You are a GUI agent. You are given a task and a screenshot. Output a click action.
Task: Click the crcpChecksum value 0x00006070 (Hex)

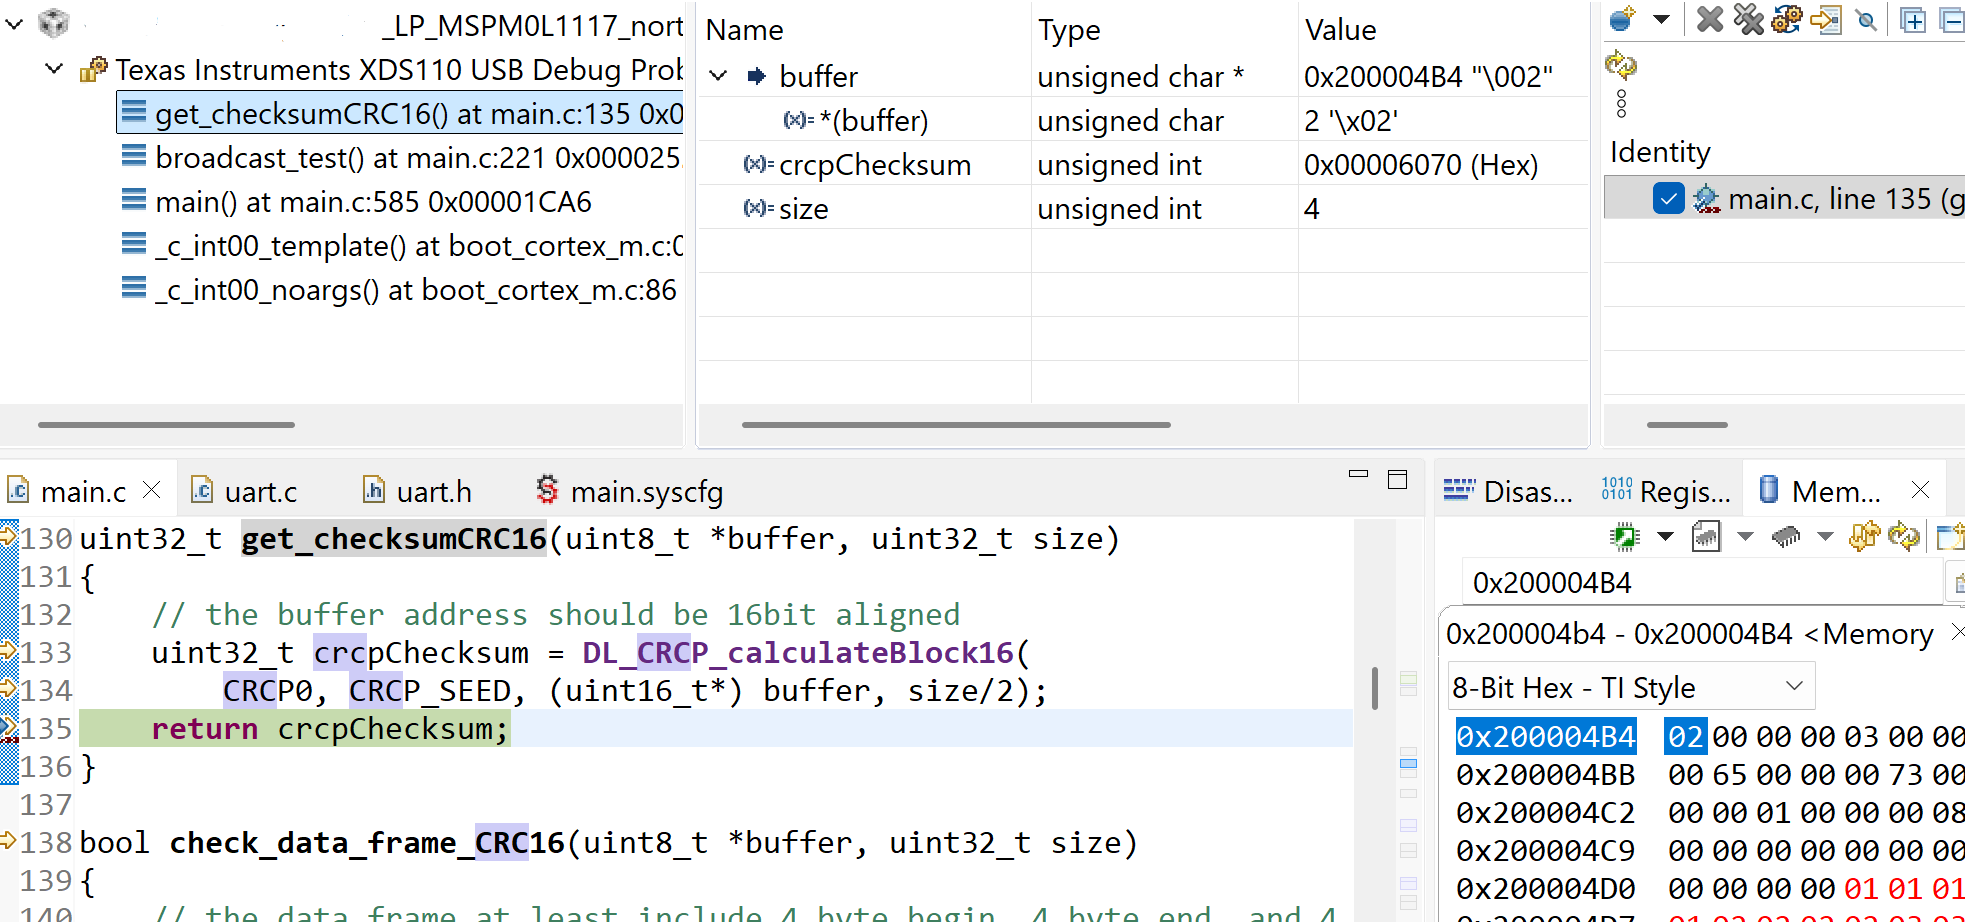(x=1420, y=164)
